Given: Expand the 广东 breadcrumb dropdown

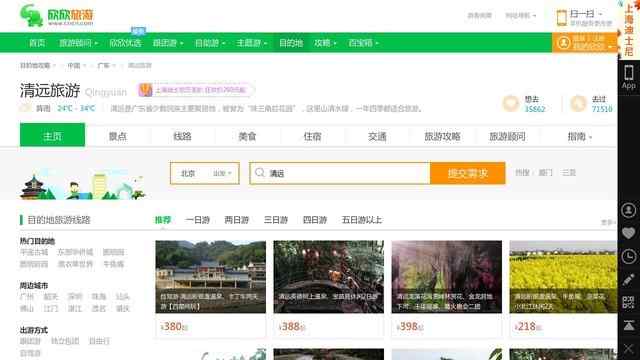Looking at the screenshot, I should (x=114, y=66).
